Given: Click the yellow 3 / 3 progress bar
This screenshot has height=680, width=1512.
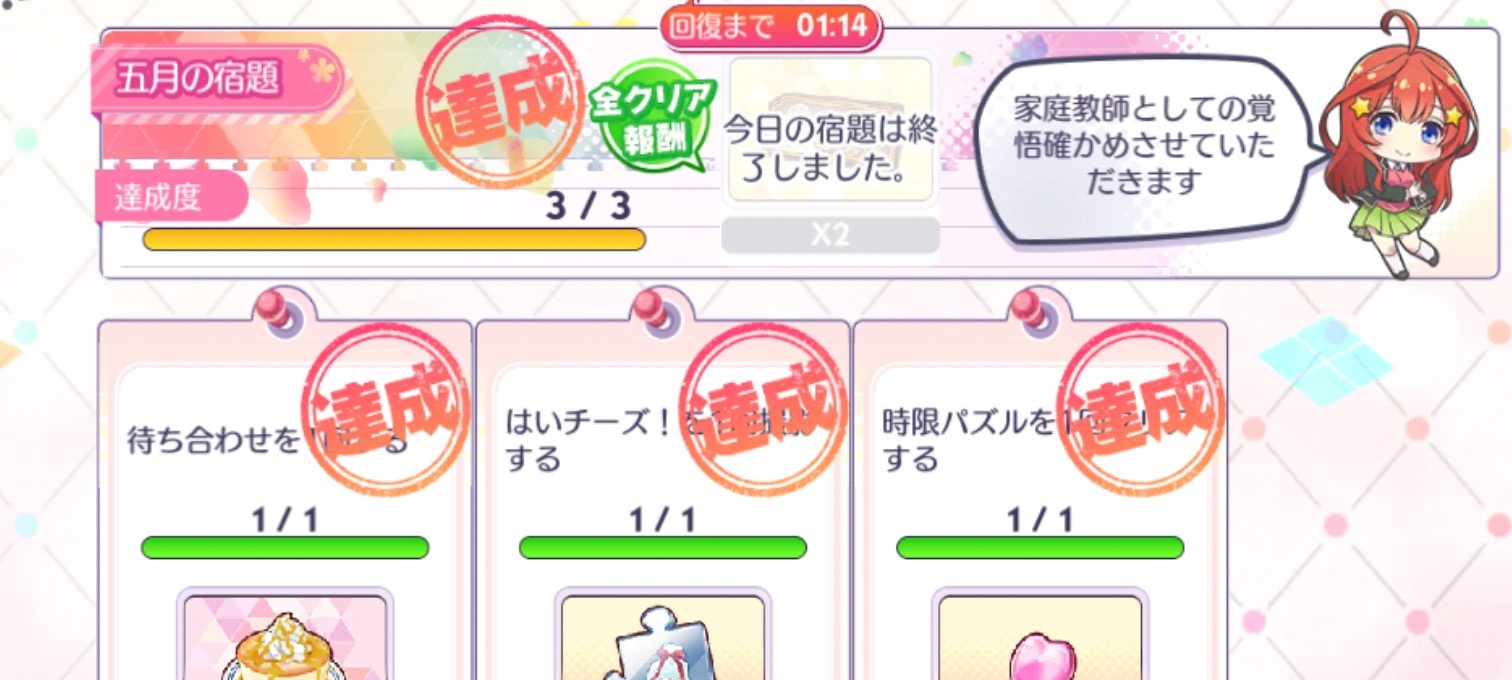Looking at the screenshot, I should tap(394, 239).
